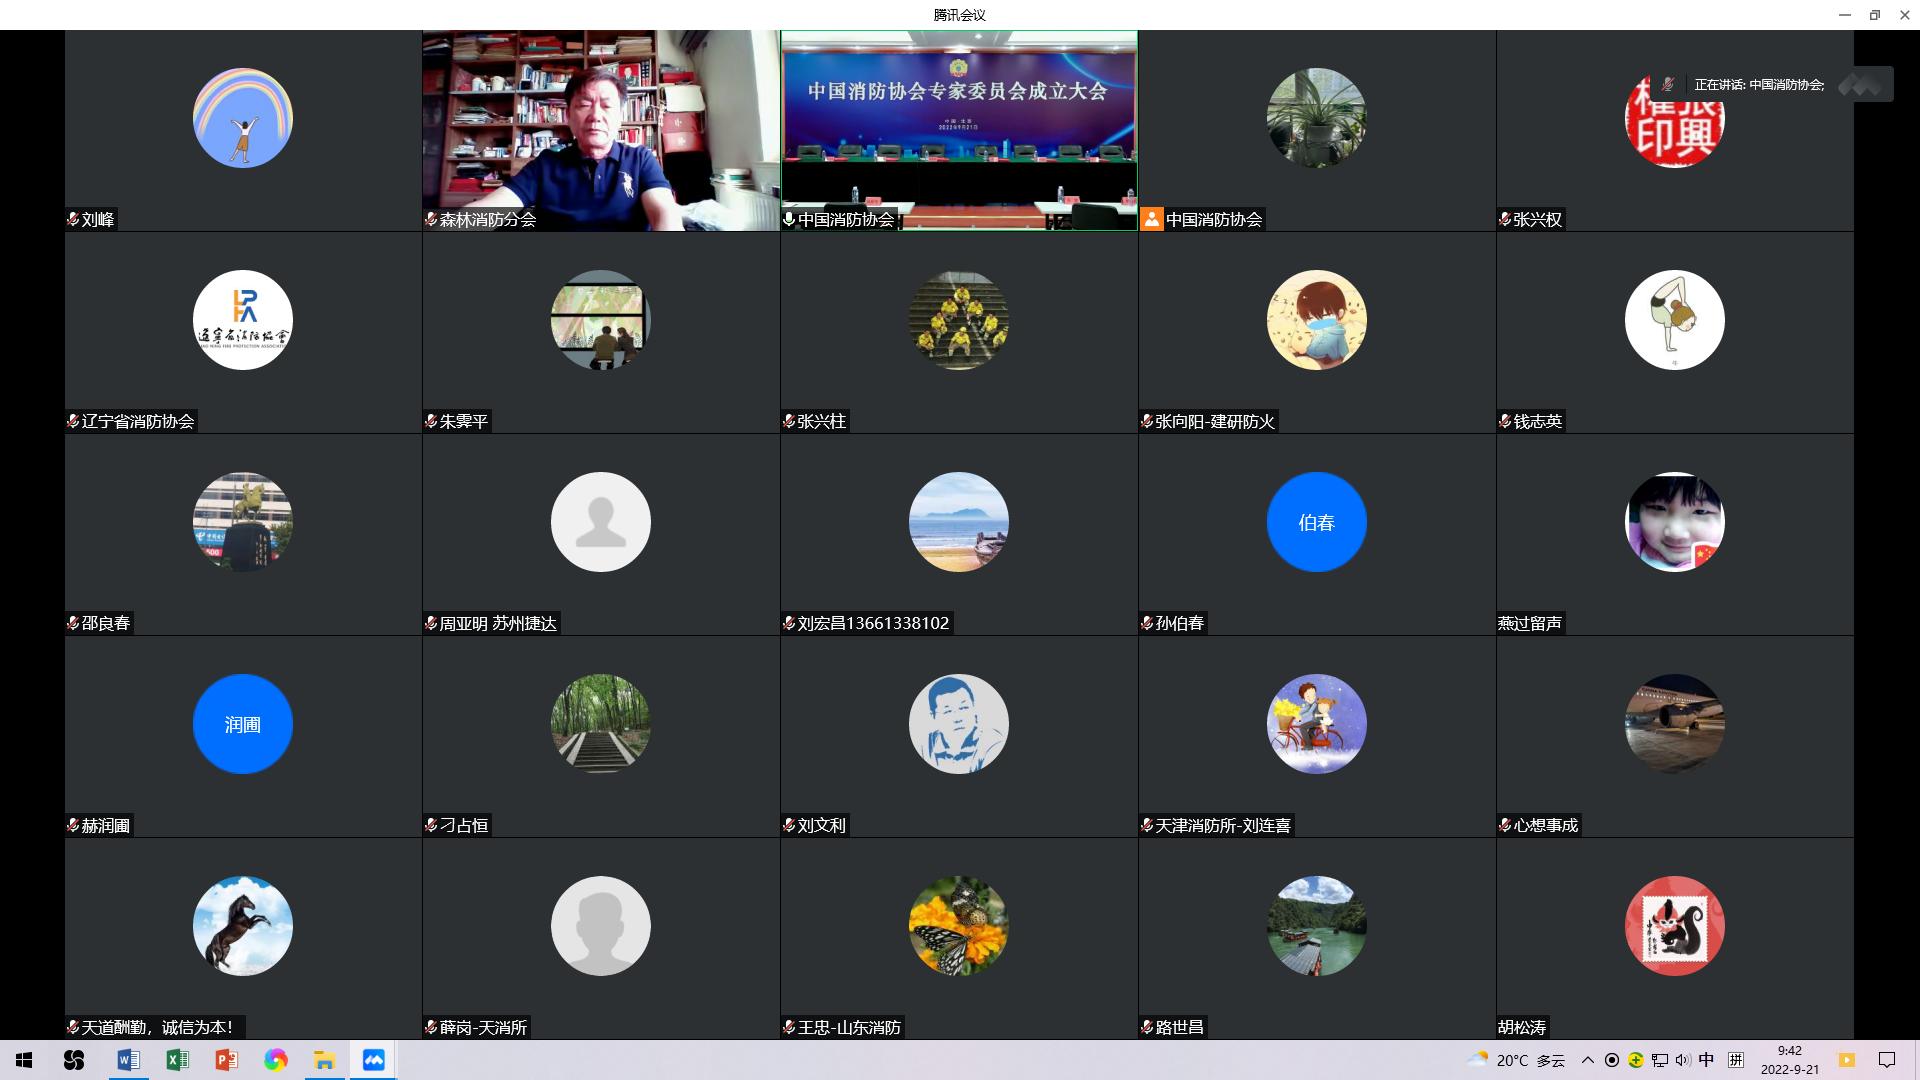Click the 正在讲话 speaking indicator banner
Image resolution: width=1920 pixels, height=1080 pixels.
pos(1758,85)
